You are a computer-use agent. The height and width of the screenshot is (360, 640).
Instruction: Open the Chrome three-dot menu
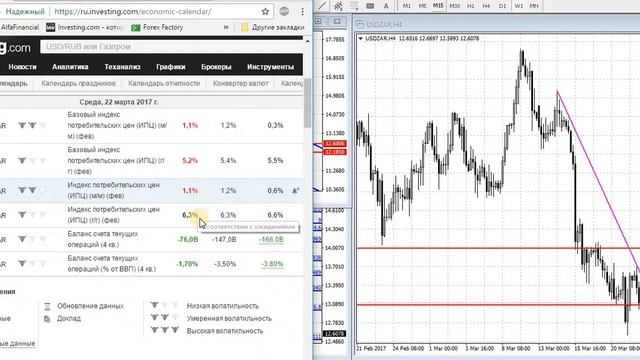[x=302, y=11]
